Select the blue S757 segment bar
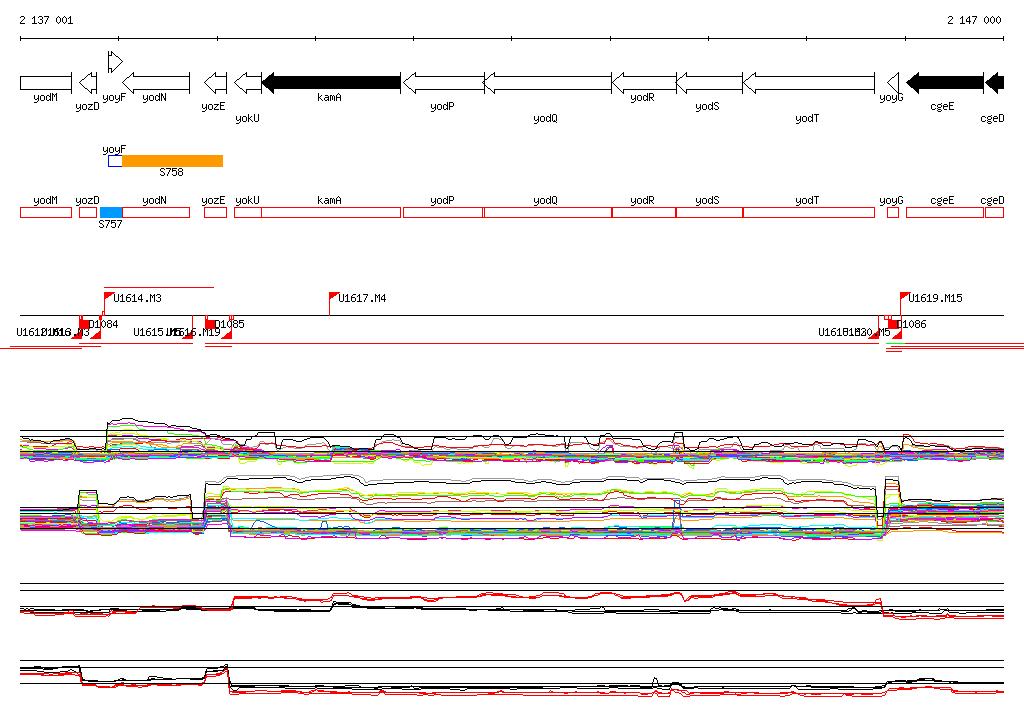The height and width of the screenshot is (714, 1024). (x=110, y=212)
